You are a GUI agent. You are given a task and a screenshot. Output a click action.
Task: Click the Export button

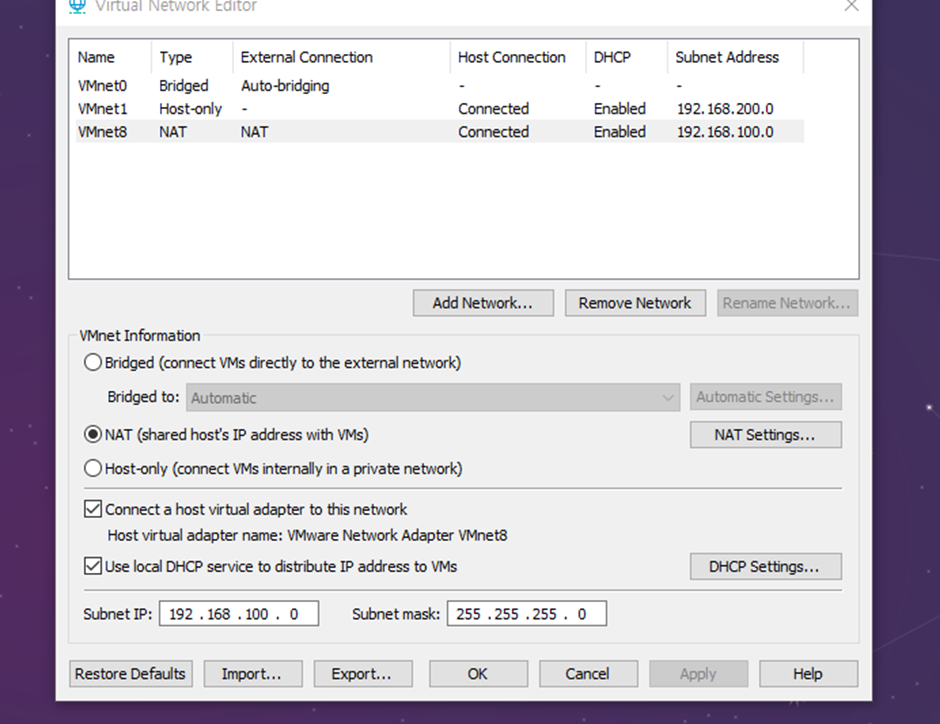click(x=363, y=674)
